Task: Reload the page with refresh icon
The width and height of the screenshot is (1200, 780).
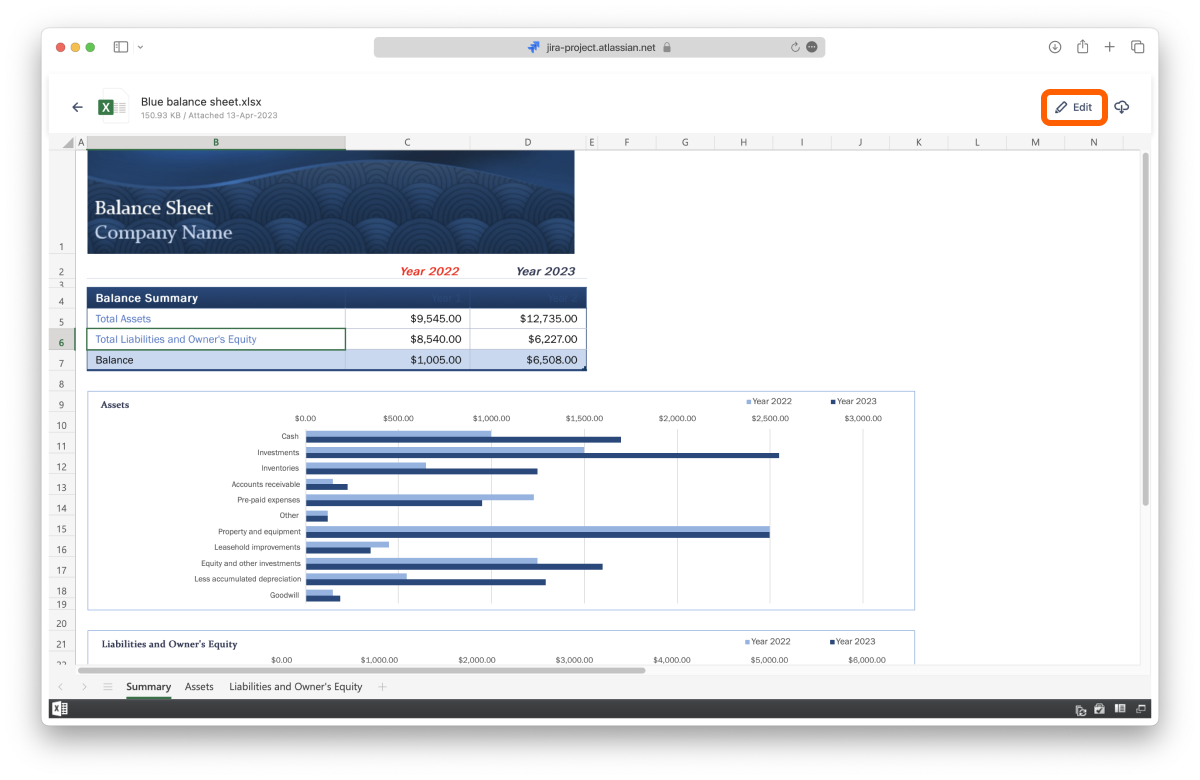Action: tap(795, 47)
